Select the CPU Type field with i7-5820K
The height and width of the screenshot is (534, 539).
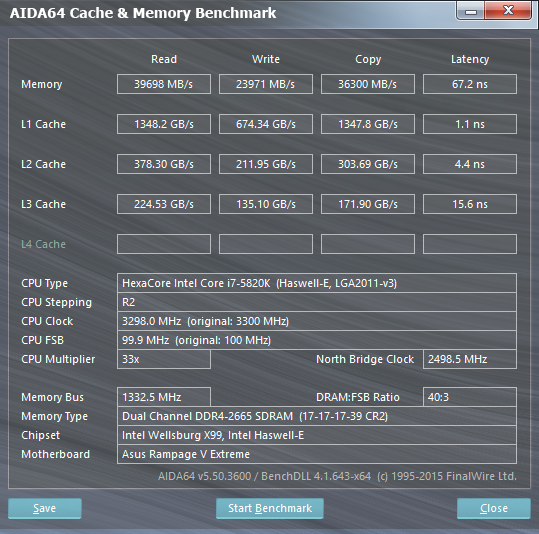point(317,283)
